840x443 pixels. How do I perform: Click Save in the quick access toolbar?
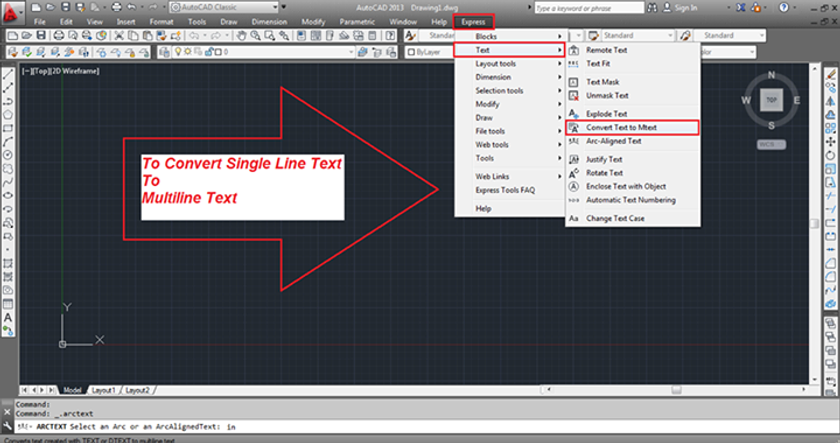[x=65, y=7]
